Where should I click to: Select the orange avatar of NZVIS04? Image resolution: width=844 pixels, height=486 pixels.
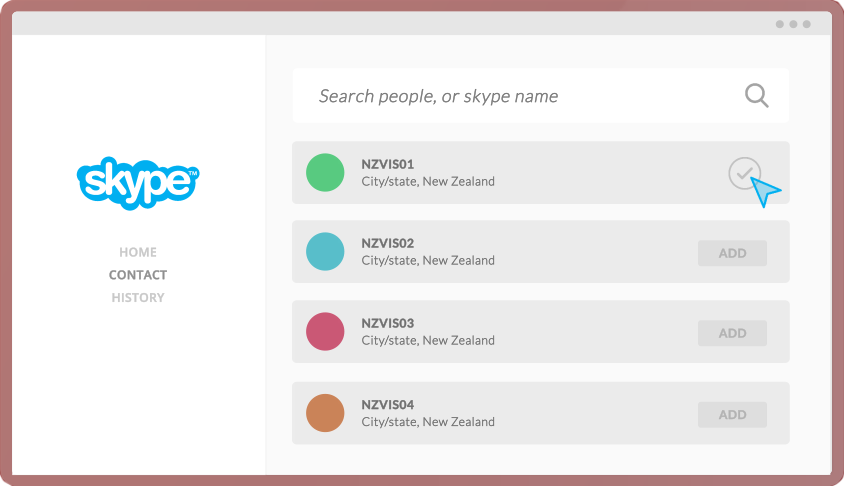click(x=325, y=413)
